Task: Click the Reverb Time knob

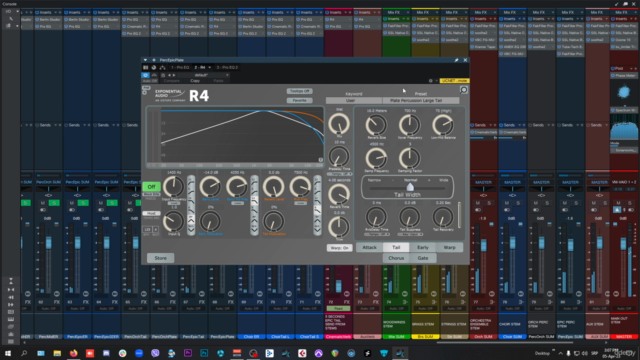Action: tap(339, 194)
